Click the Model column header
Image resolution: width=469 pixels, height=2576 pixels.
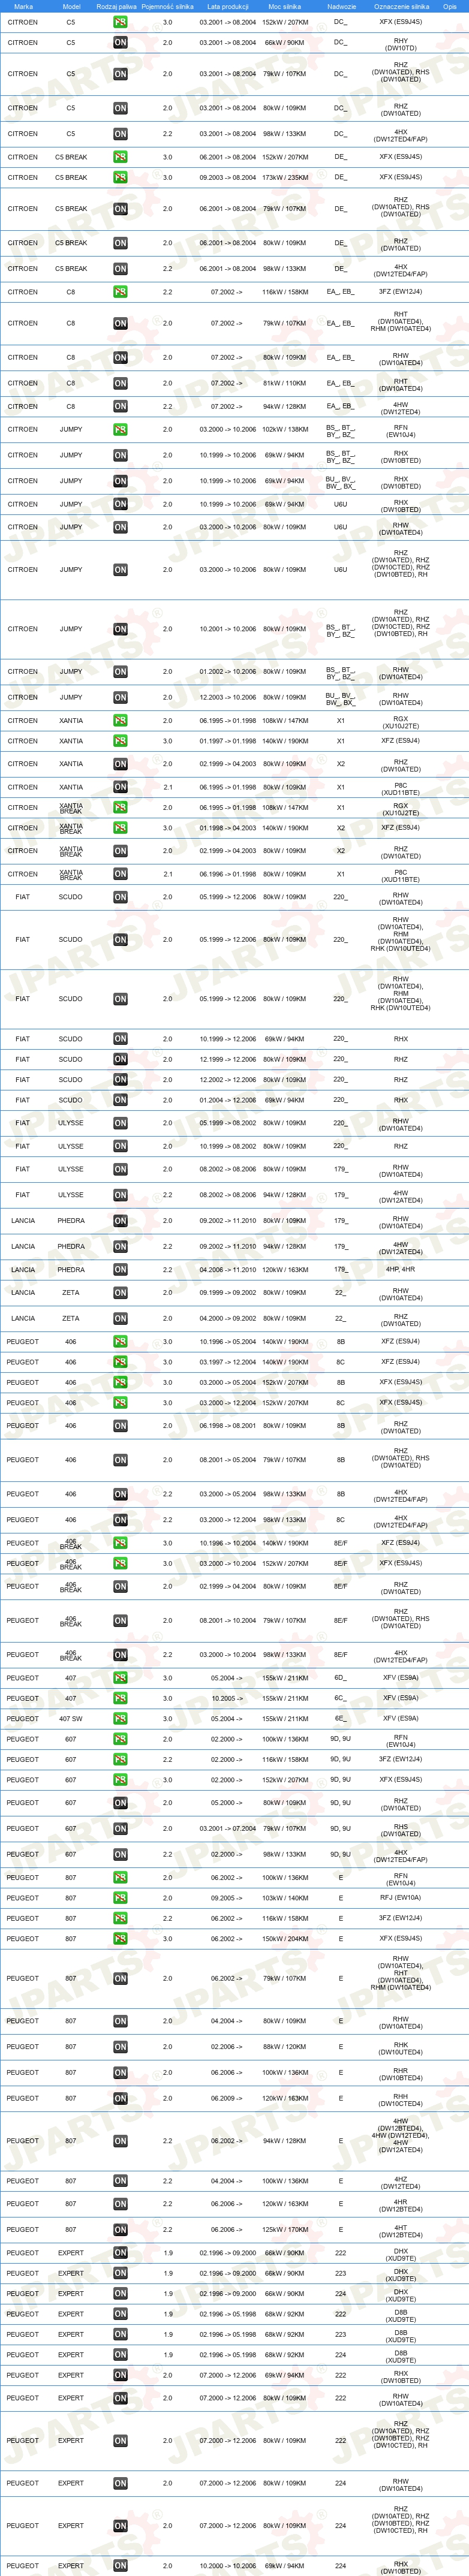click(x=71, y=6)
